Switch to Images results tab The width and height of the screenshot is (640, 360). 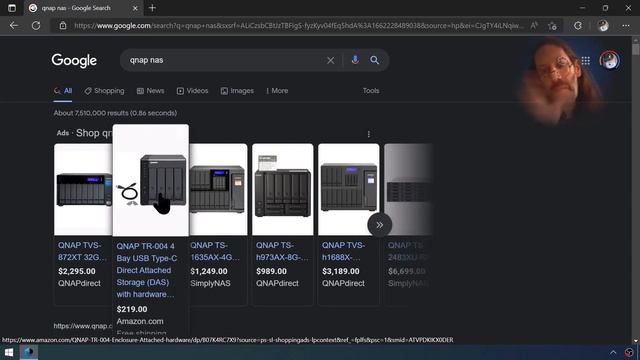237,91
